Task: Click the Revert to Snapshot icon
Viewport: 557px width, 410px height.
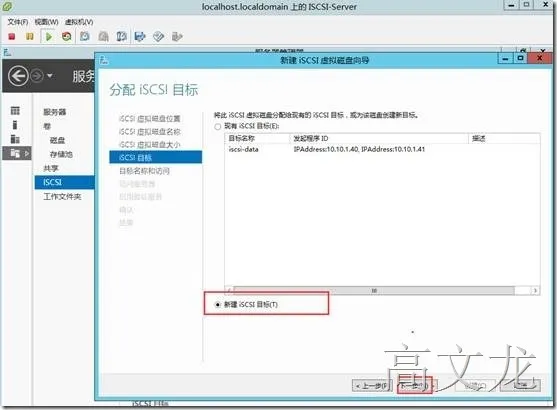Action: 103,37
